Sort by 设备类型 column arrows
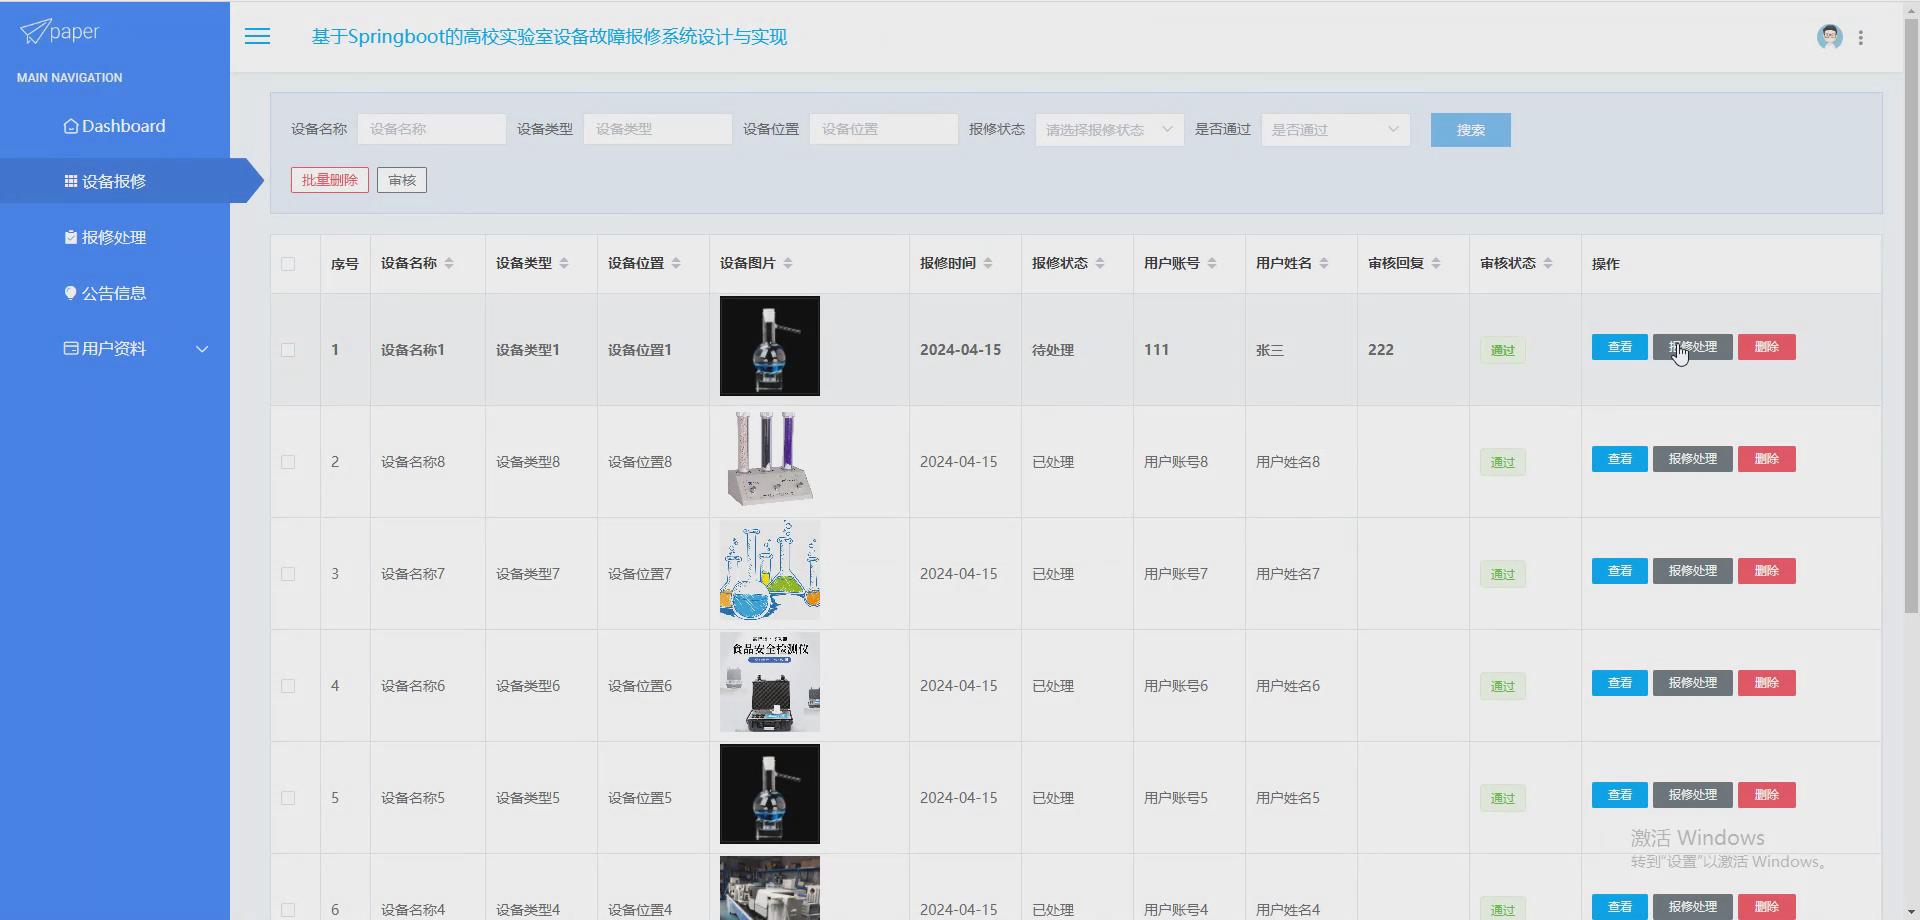 click(x=564, y=263)
